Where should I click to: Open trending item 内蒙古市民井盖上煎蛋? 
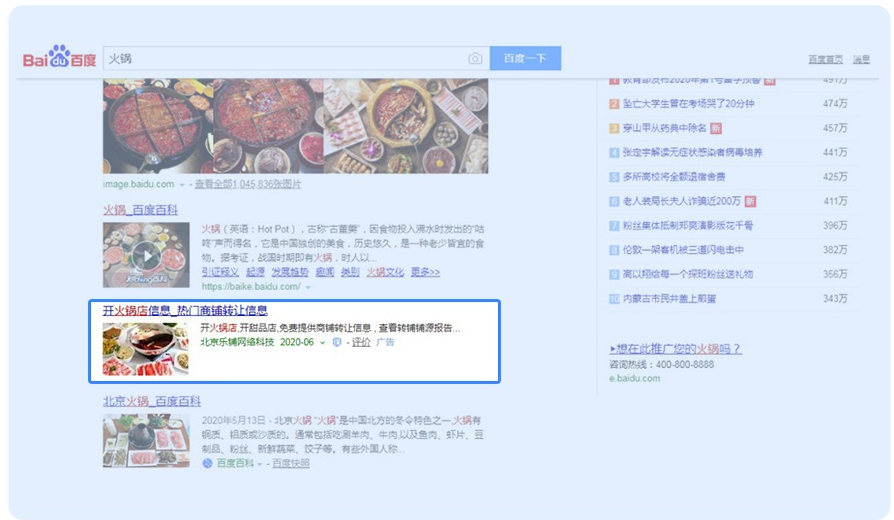click(669, 299)
